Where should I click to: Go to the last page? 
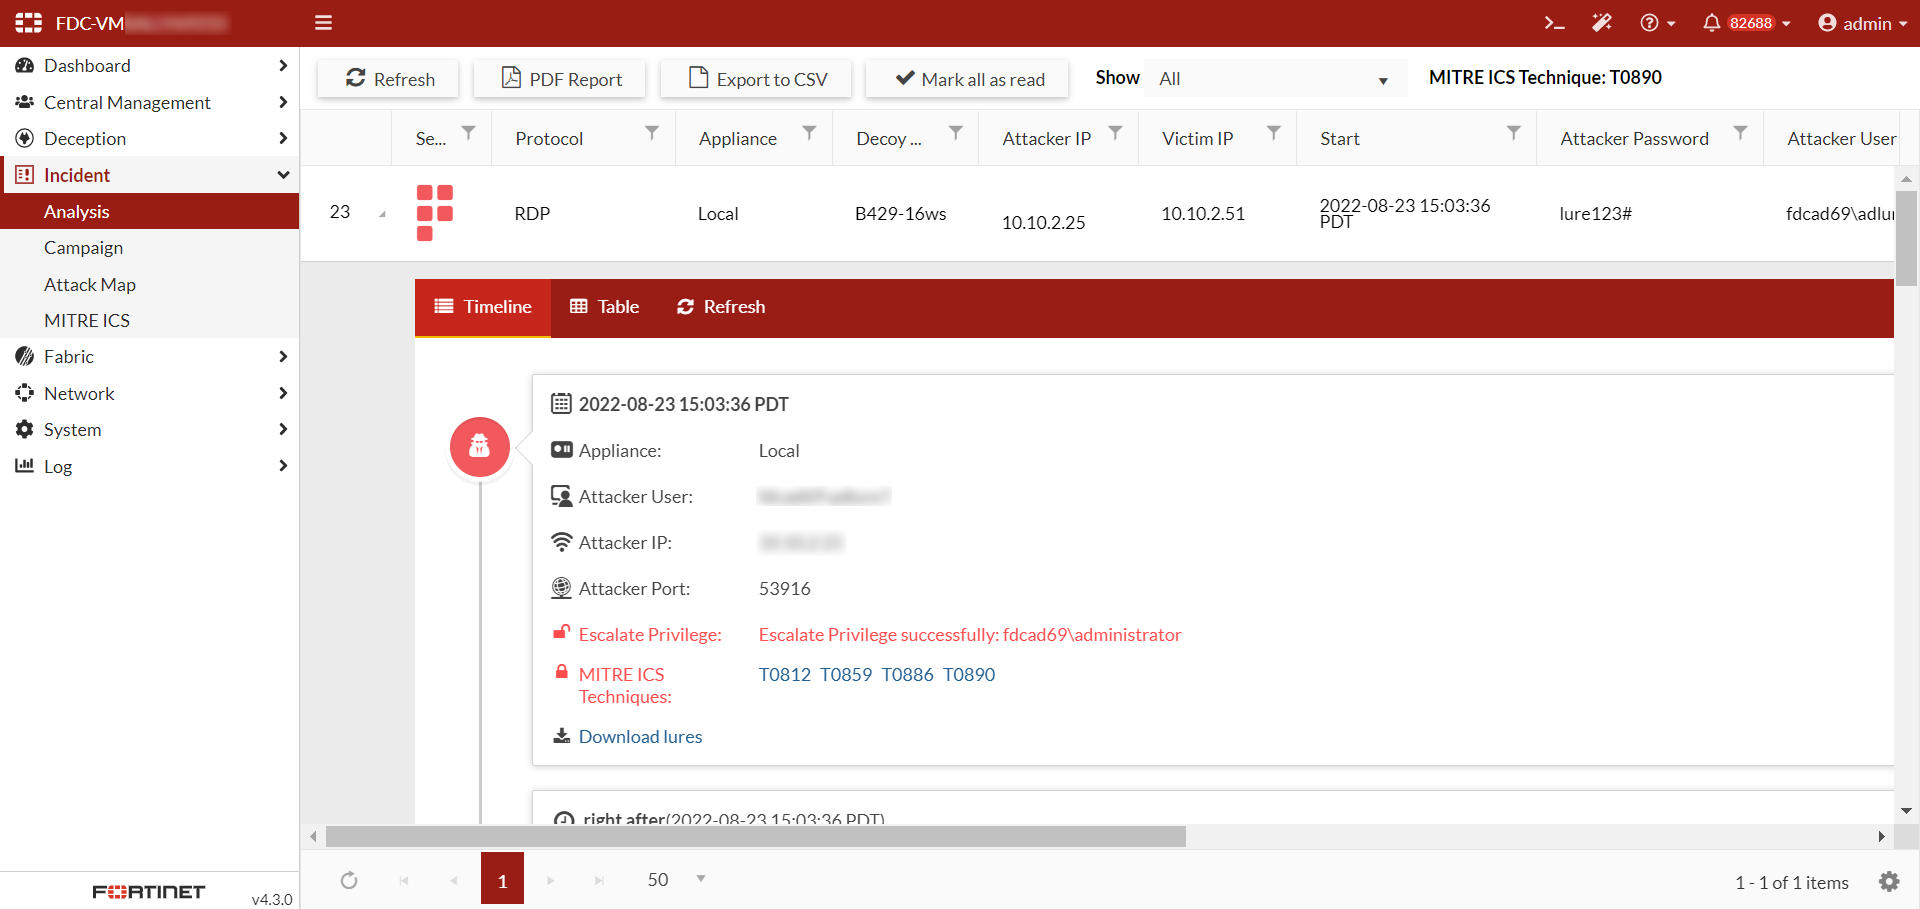[599, 880]
